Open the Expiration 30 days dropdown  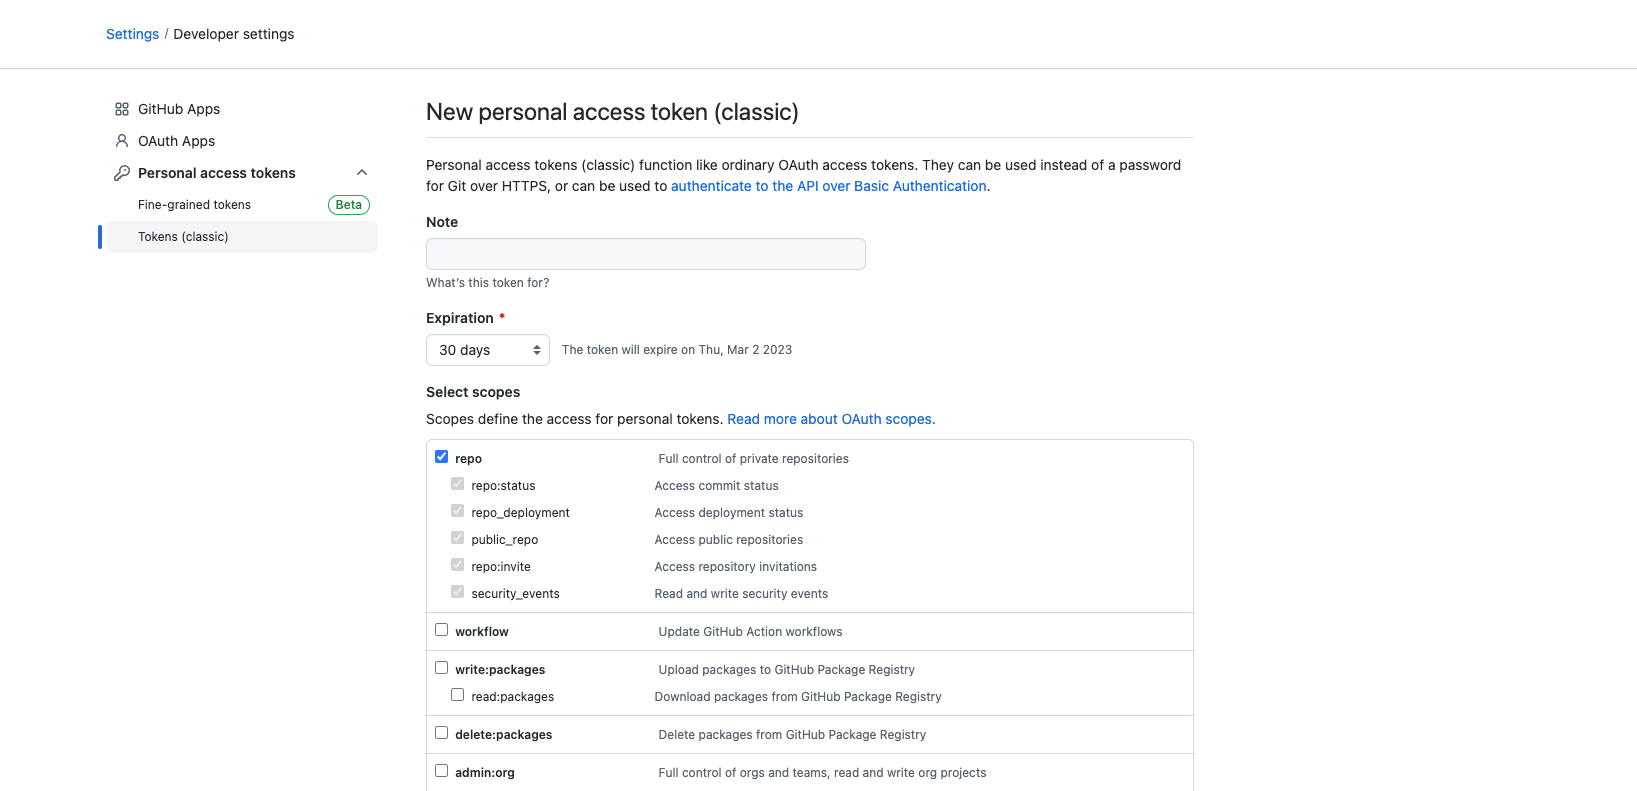pos(488,350)
